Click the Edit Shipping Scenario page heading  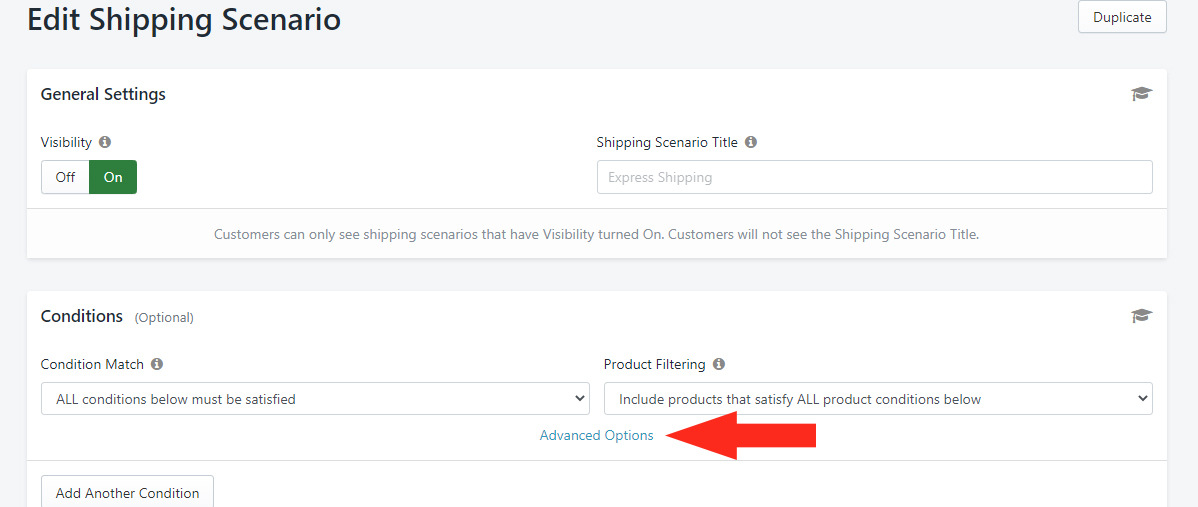(x=184, y=19)
